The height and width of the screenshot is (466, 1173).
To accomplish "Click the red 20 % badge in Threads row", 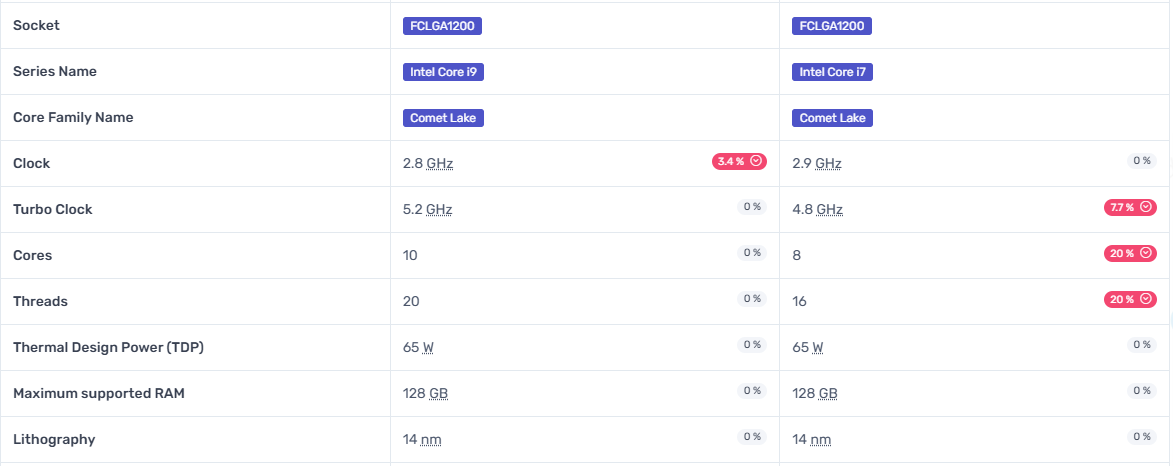I will (1130, 299).
